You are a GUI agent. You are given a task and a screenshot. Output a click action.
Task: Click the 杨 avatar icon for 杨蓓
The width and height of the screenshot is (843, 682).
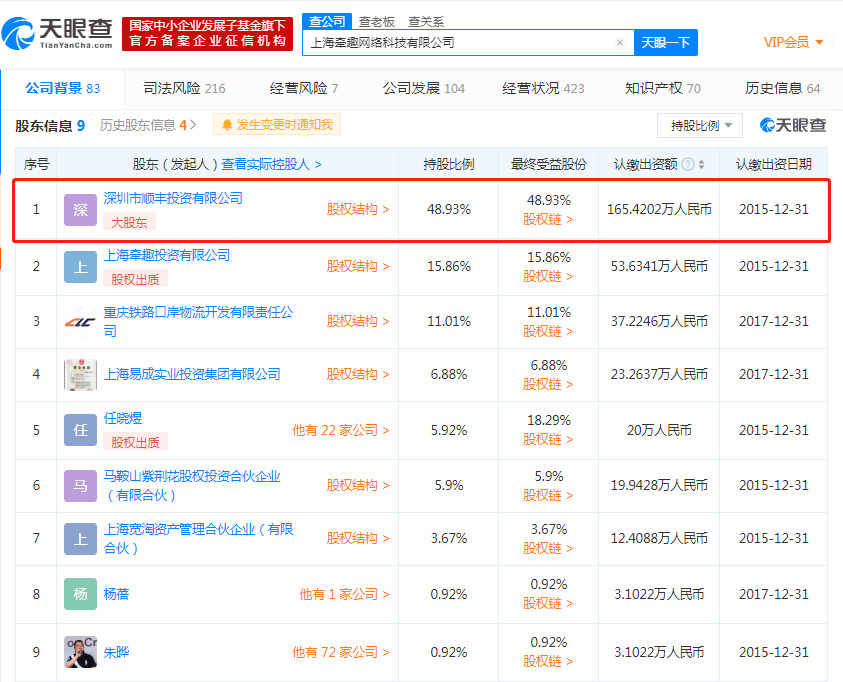click(80, 594)
